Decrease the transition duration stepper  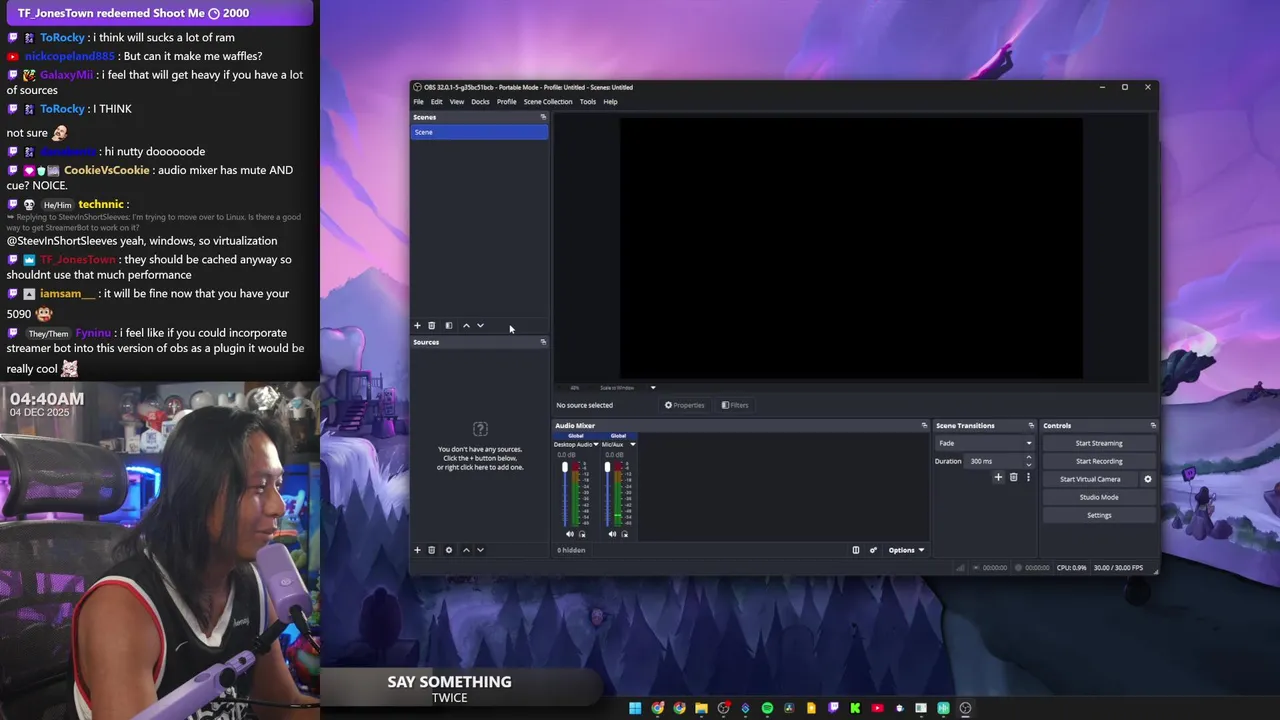pos(1028,464)
